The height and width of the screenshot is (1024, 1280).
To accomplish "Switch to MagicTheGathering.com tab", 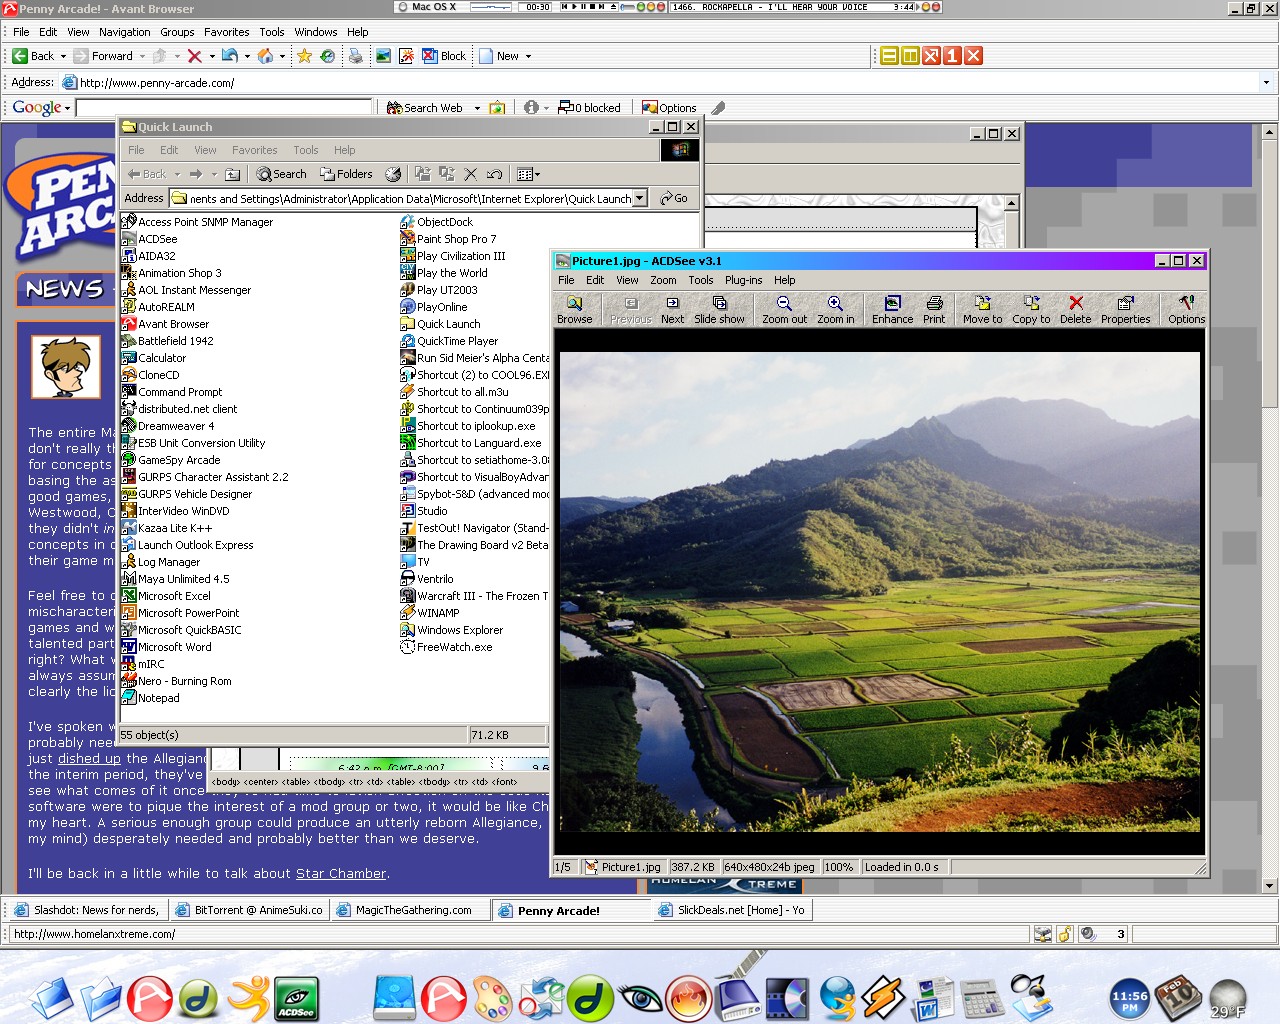I will tap(410, 910).
